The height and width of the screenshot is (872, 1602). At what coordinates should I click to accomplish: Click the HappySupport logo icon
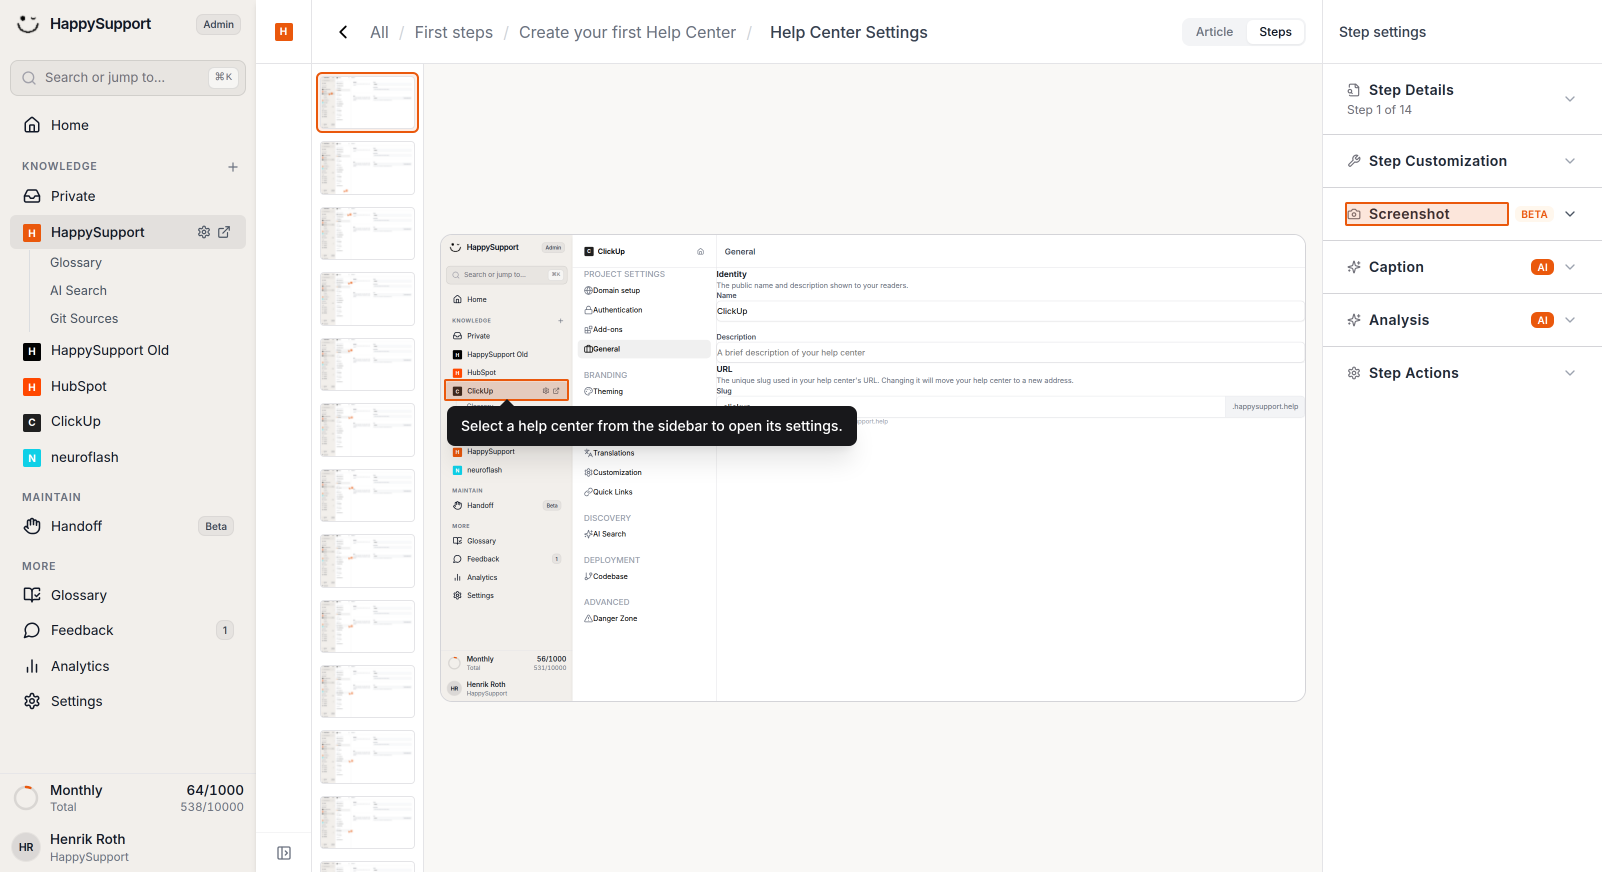(28, 24)
